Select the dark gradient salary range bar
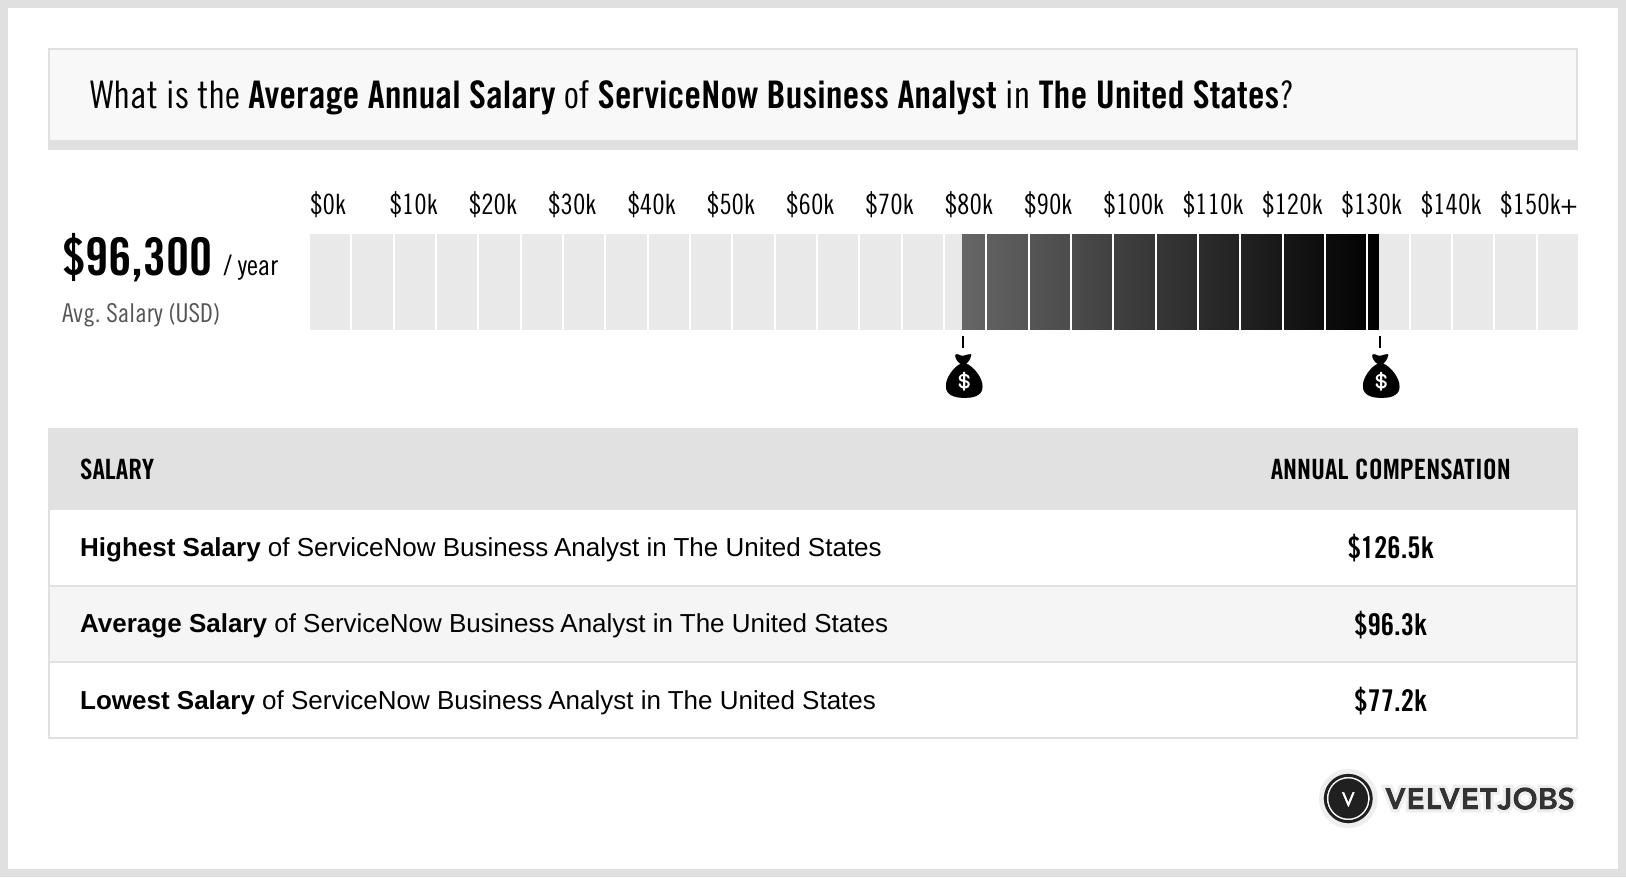Image resolution: width=1626 pixels, height=878 pixels. click(x=1170, y=282)
